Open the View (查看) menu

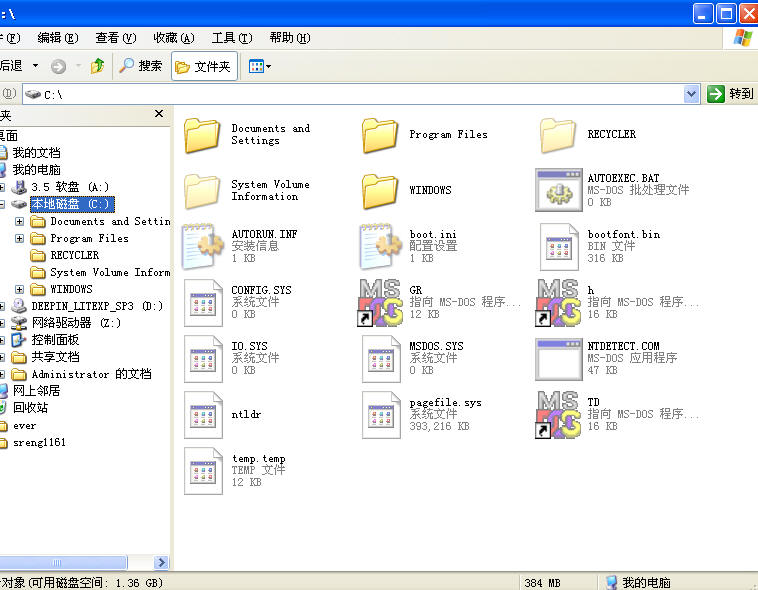coord(116,38)
